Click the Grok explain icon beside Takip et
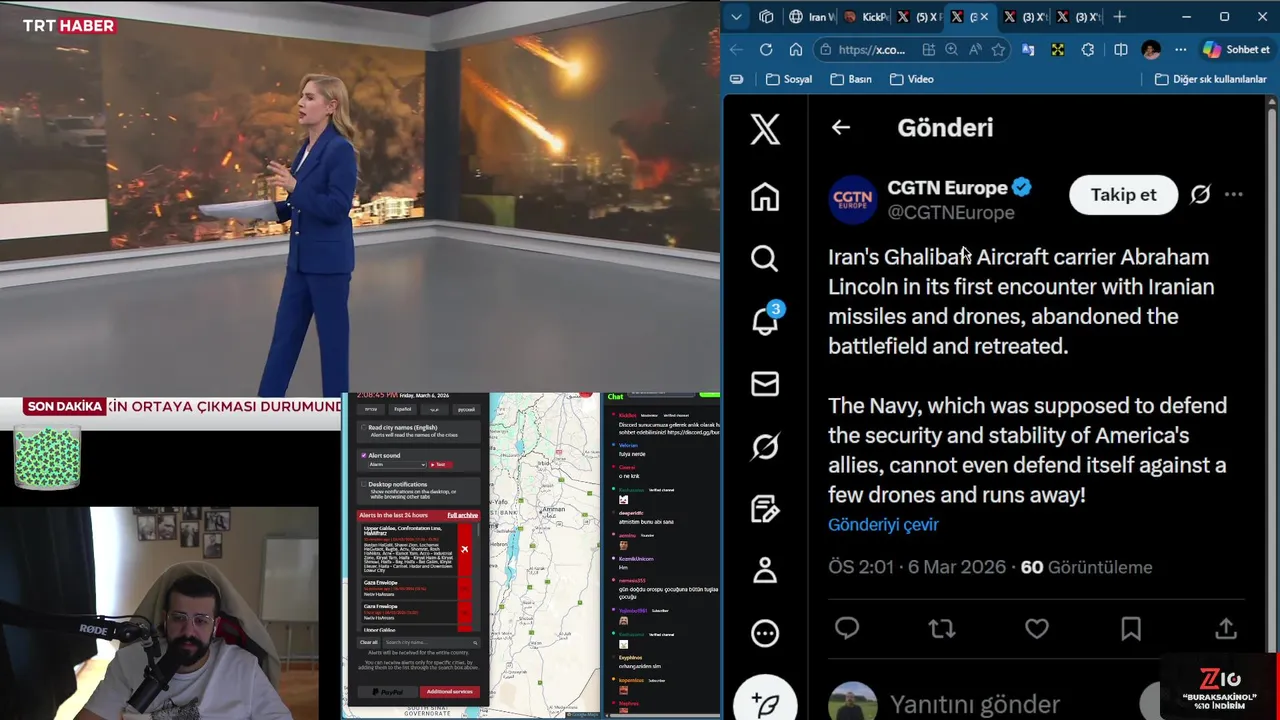The width and height of the screenshot is (1280, 720). (1200, 194)
